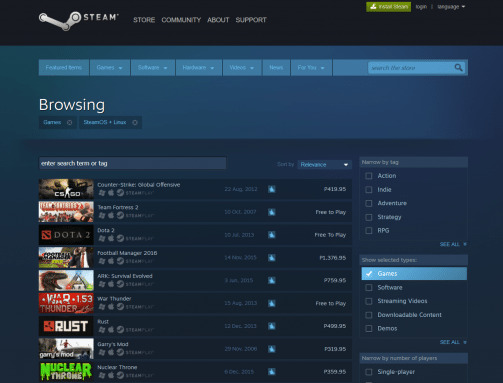This screenshot has width=503, height=383.
Task: Click the magnifier search icon in store search
Action: [x=458, y=68]
